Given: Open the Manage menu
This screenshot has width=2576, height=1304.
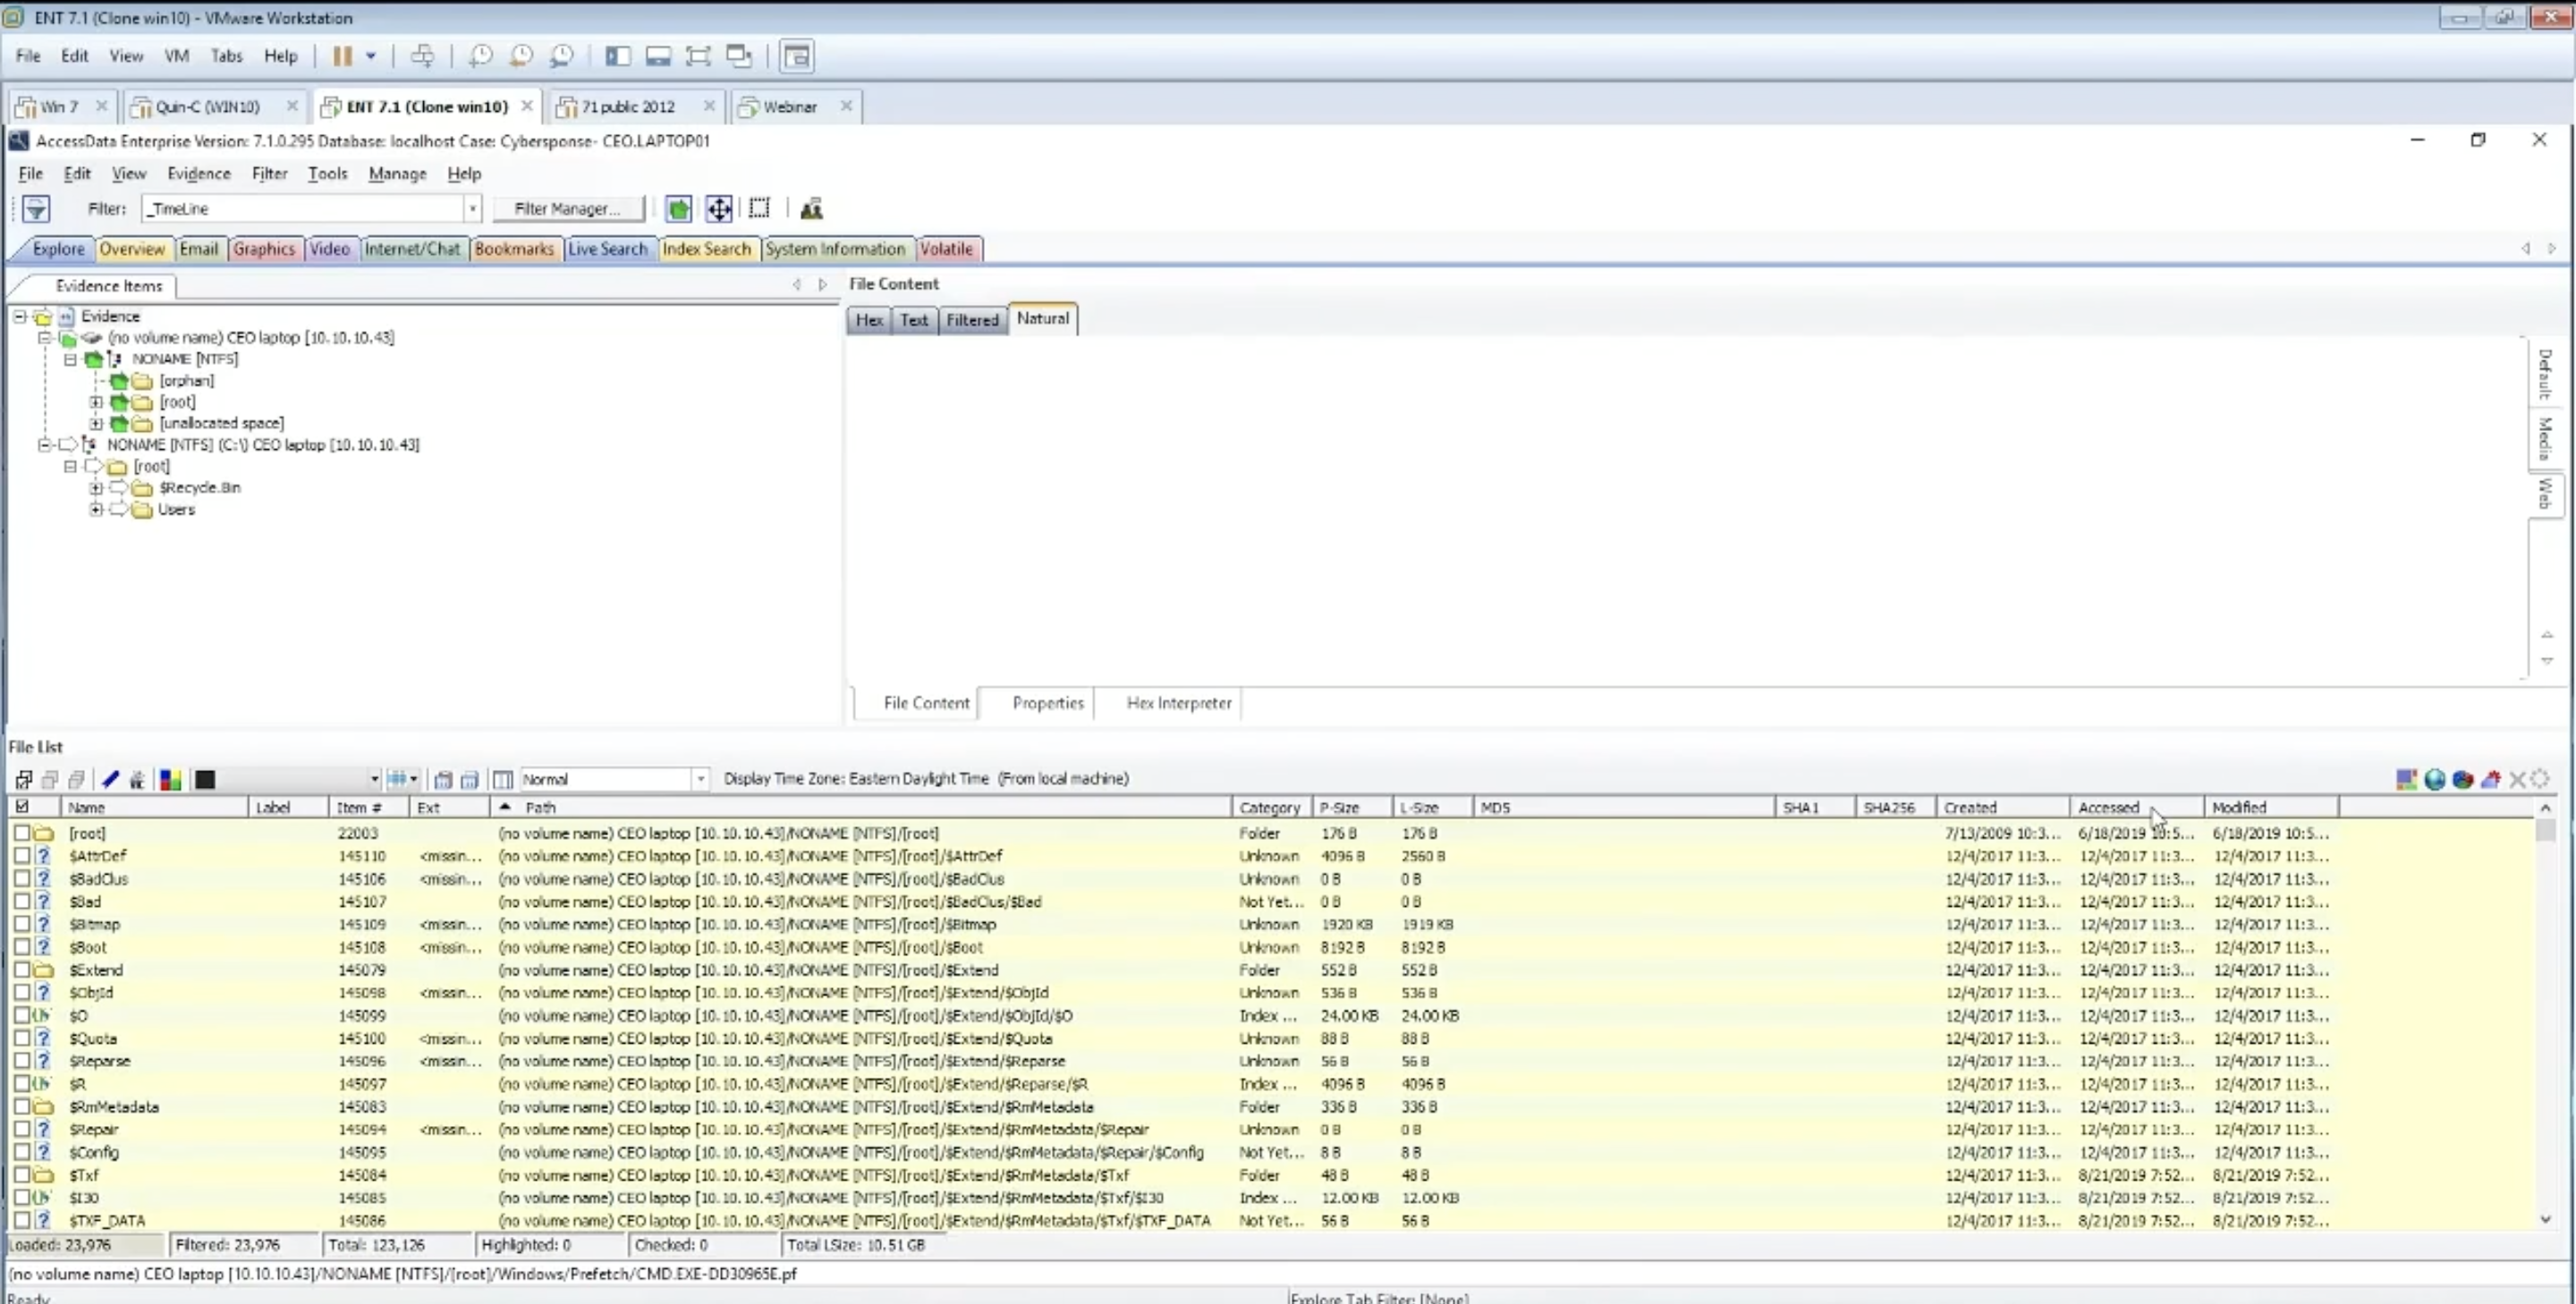Looking at the screenshot, I should click(397, 173).
